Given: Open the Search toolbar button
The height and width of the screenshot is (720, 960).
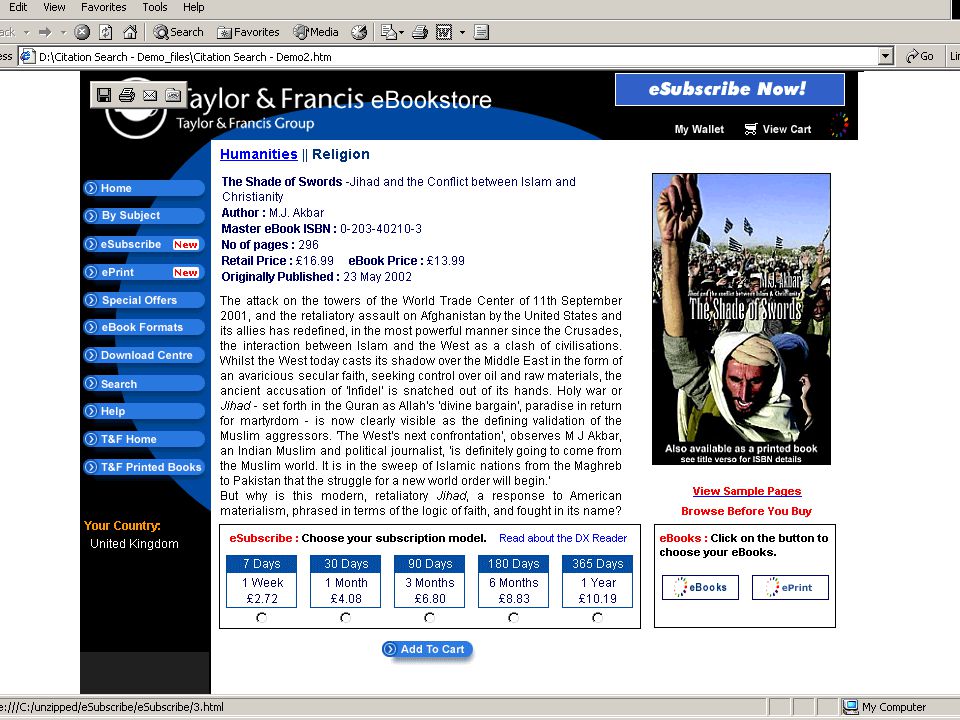Looking at the screenshot, I should point(178,32).
